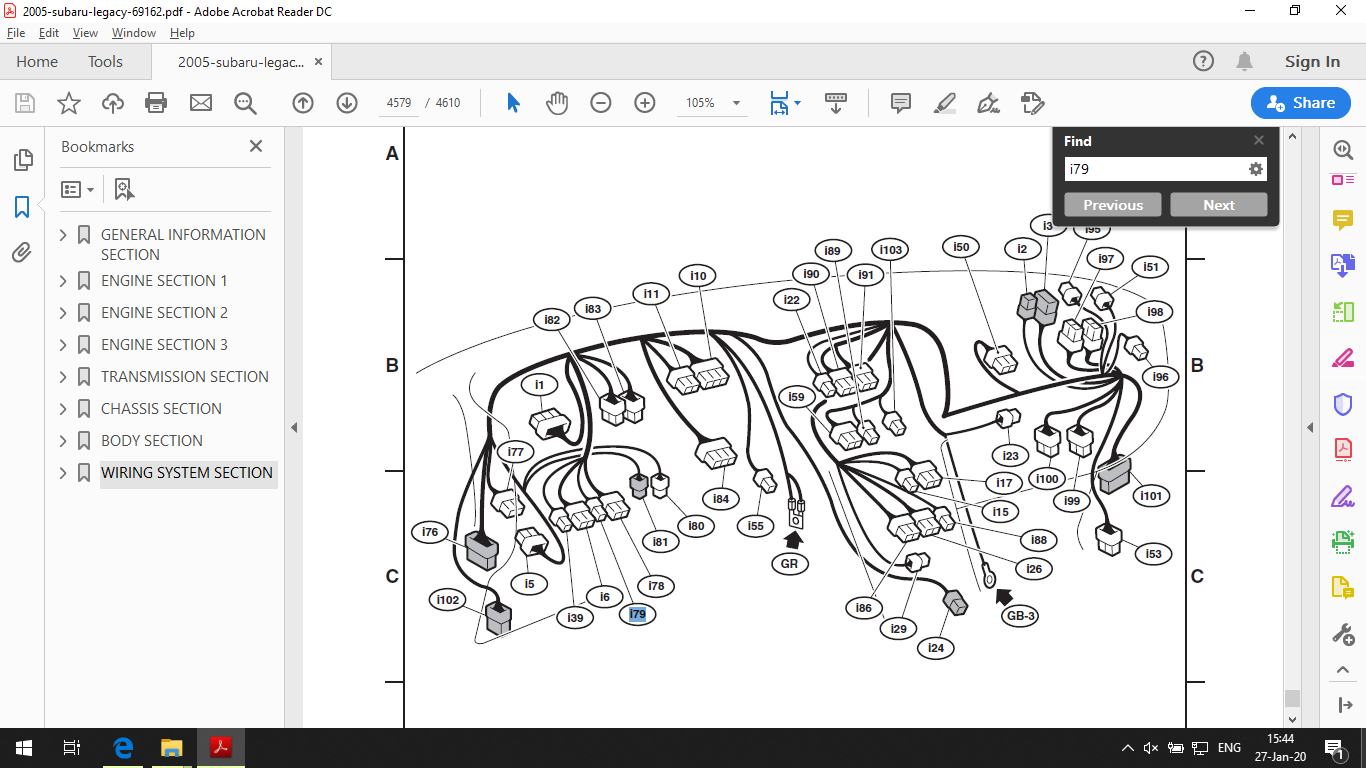The width and height of the screenshot is (1366, 768).
Task: Toggle page thumbnails panel
Action: click(x=21, y=160)
